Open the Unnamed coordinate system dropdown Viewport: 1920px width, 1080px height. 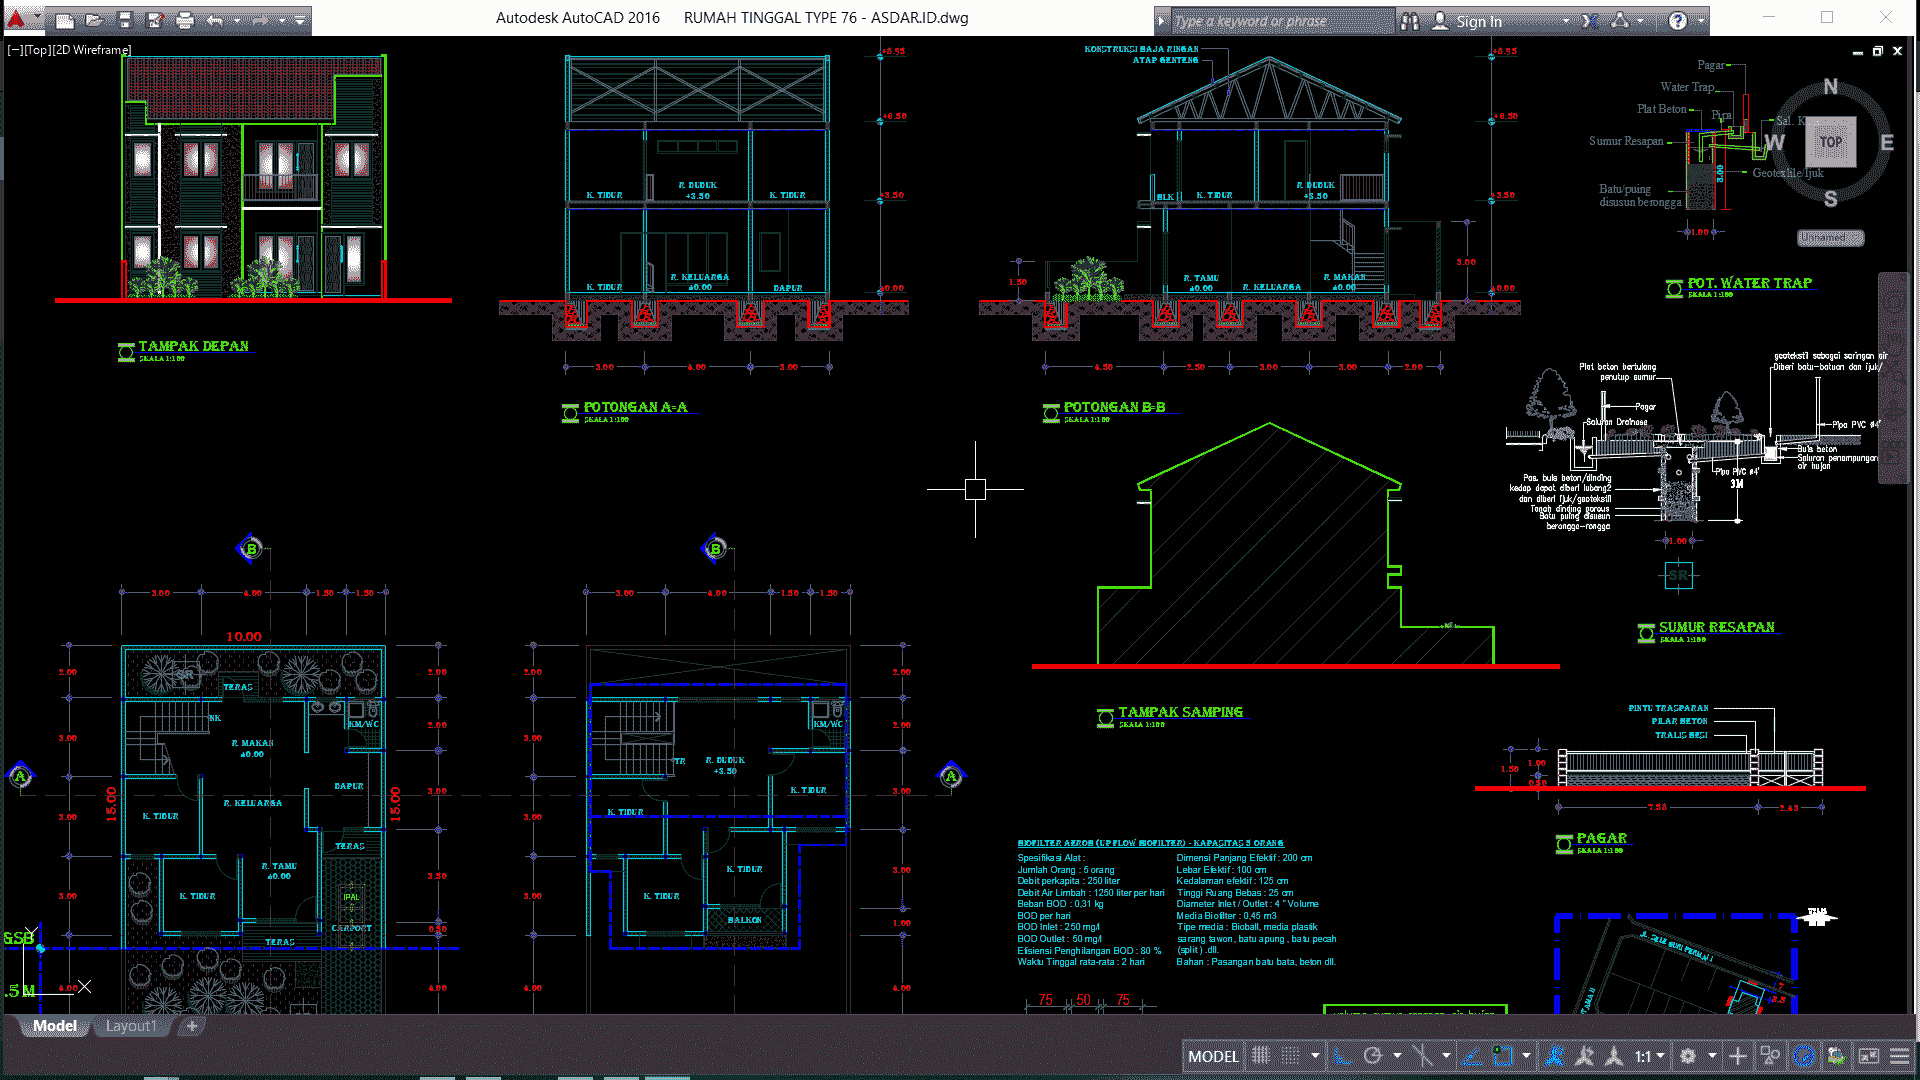pyautogui.click(x=1830, y=238)
